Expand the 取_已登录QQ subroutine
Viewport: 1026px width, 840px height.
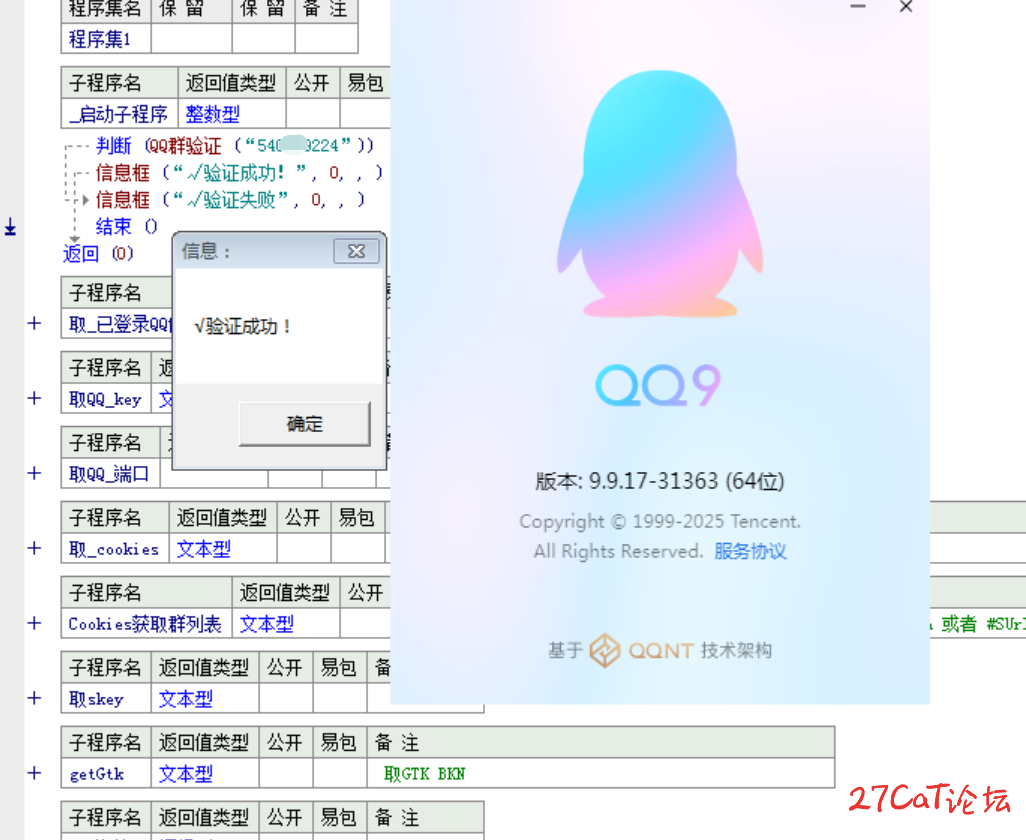click(x=34, y=323)
